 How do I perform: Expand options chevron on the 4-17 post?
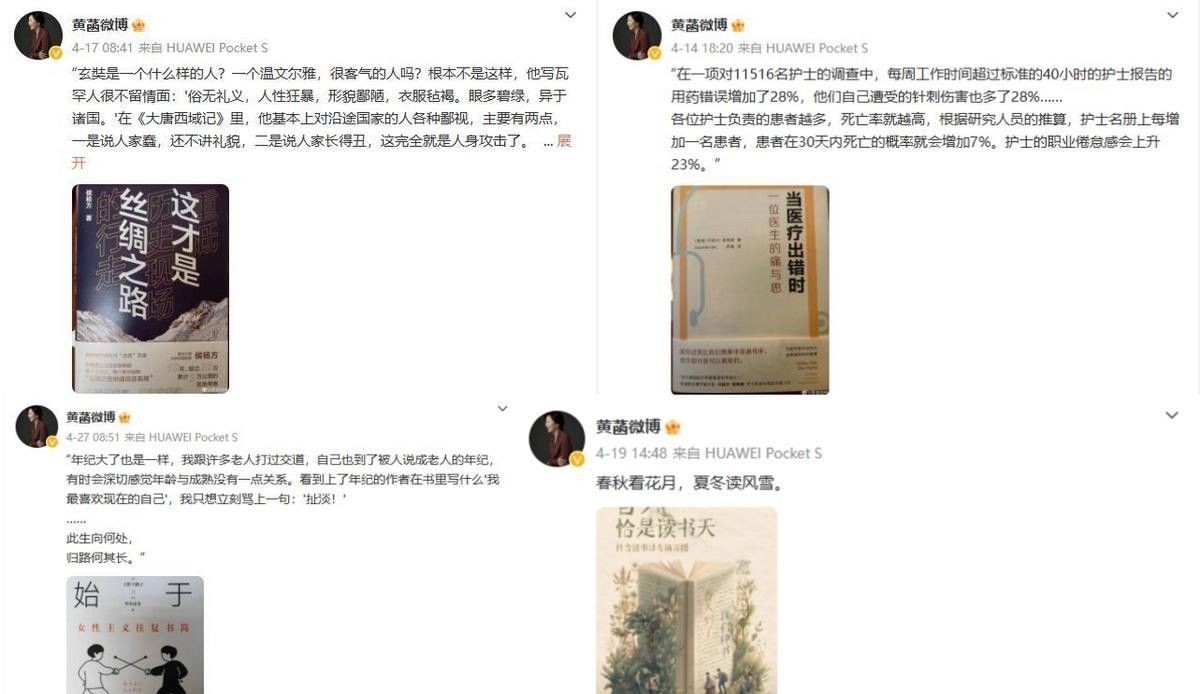click(x=570, y=15)
